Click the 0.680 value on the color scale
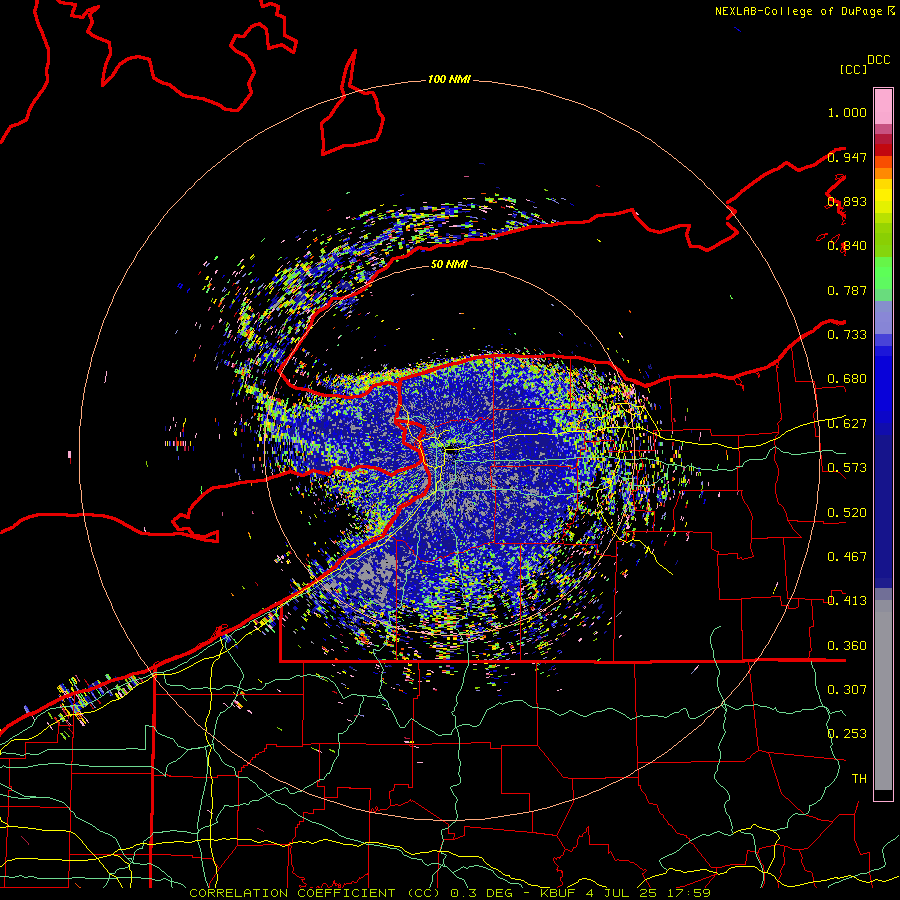 [847, 379]
